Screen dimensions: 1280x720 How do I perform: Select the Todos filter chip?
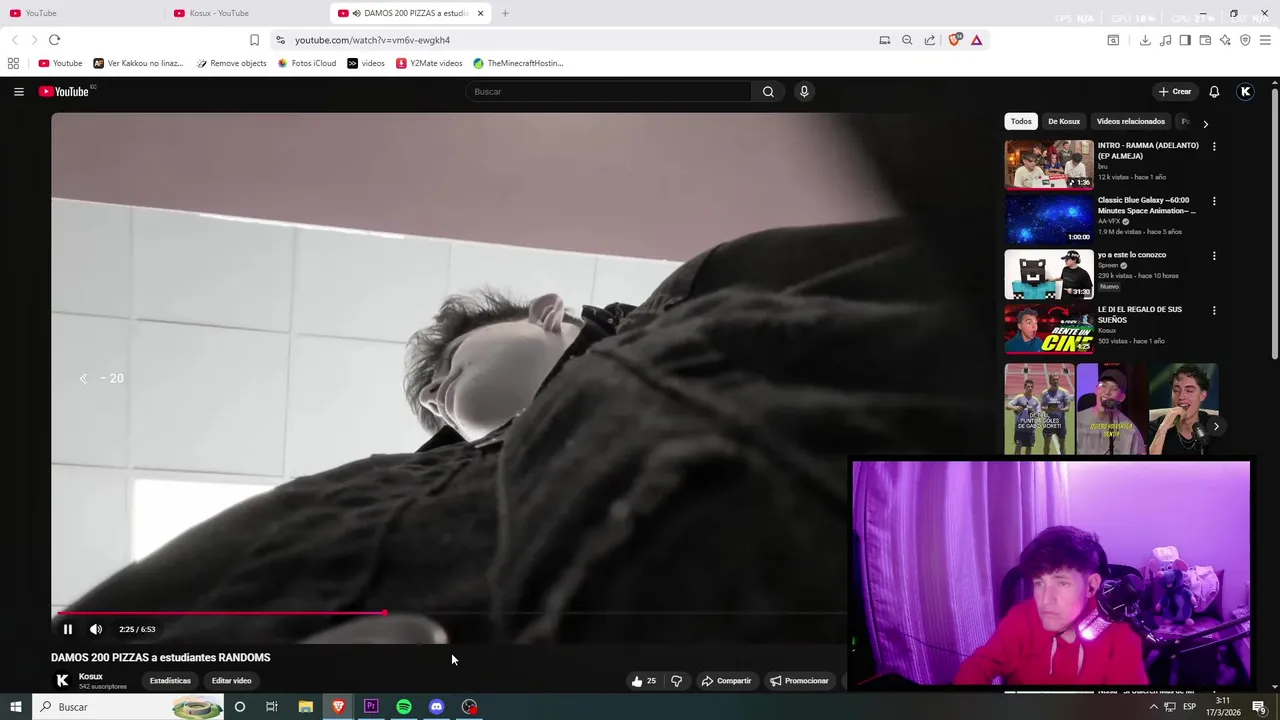(1021, 121)
